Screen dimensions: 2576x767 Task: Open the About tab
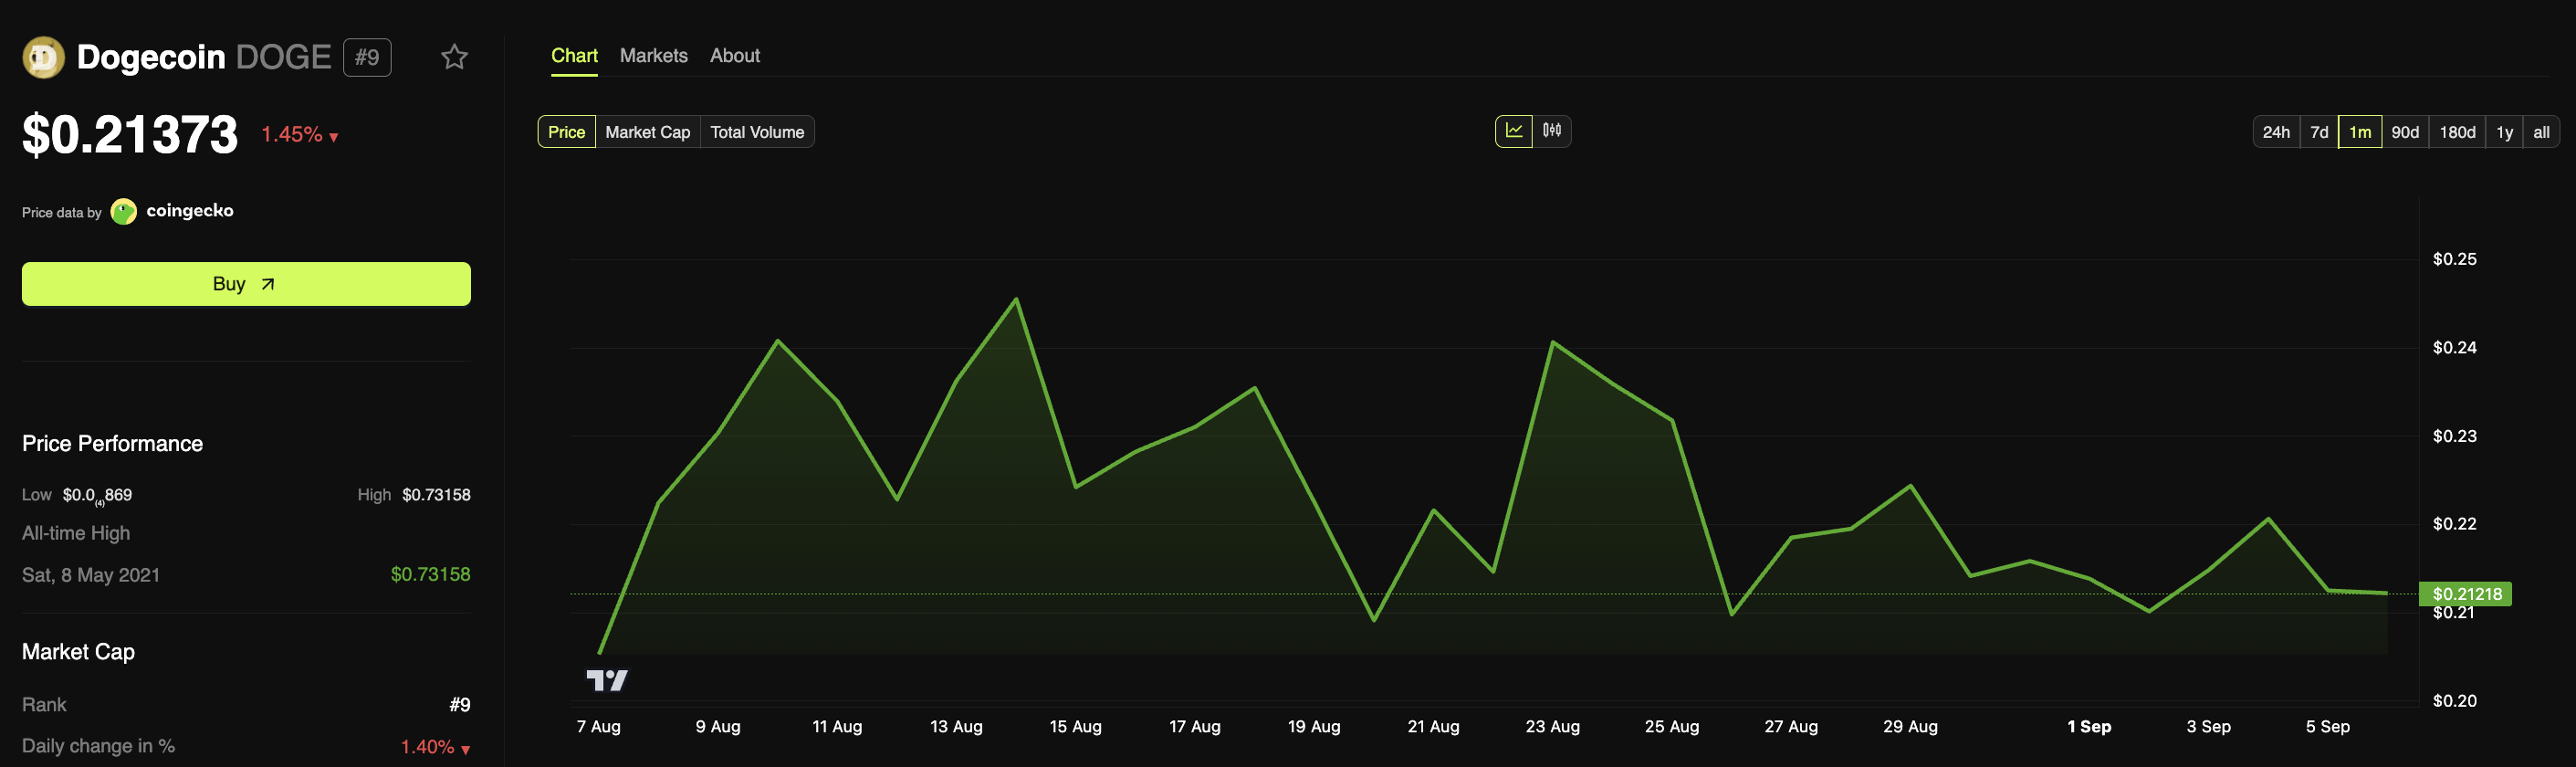pos(734,56)
